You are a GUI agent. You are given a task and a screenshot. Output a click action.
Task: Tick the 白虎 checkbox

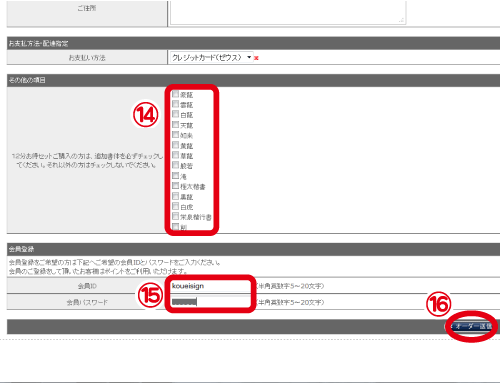tap(176, 206)
